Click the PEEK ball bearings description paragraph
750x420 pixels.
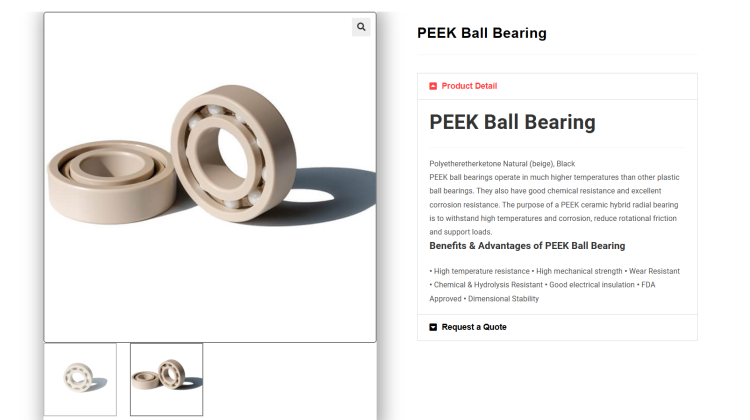point(554,205)
